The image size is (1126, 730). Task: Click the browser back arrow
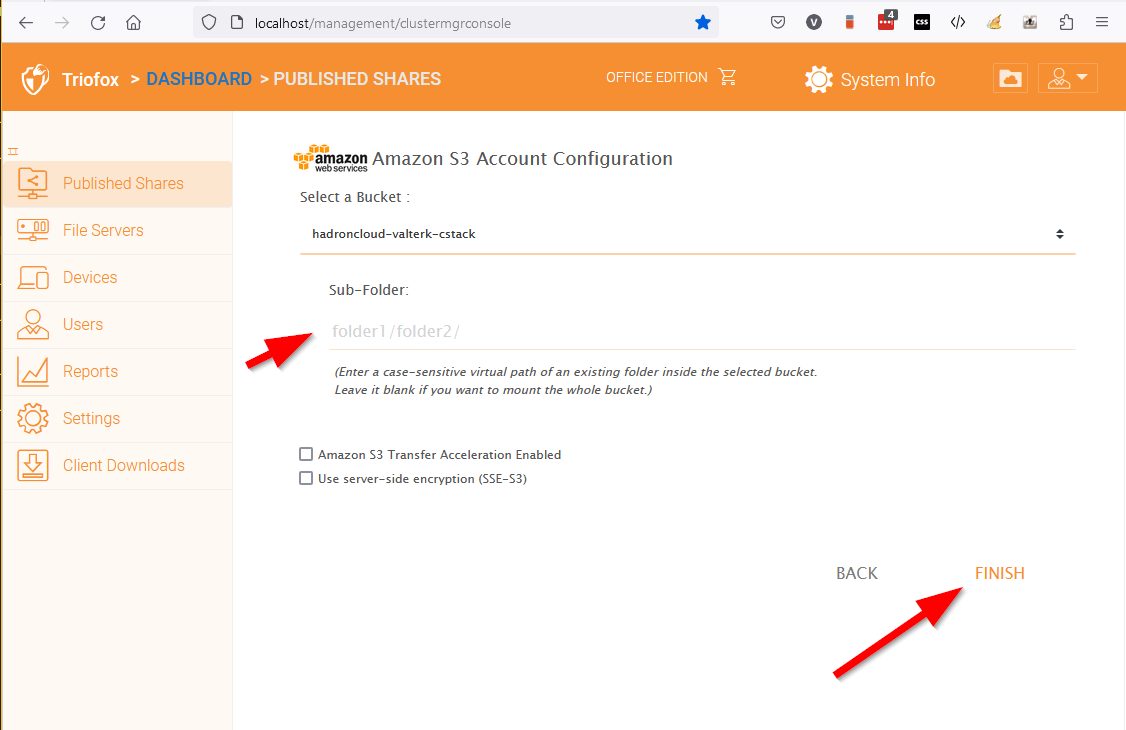pyautogui.click(x=26, y=23)
